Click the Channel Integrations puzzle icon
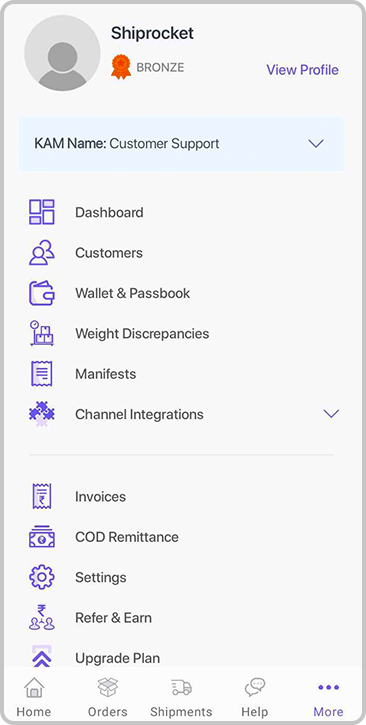The width and height of the screenshot is (366, 725). [42, 413]
